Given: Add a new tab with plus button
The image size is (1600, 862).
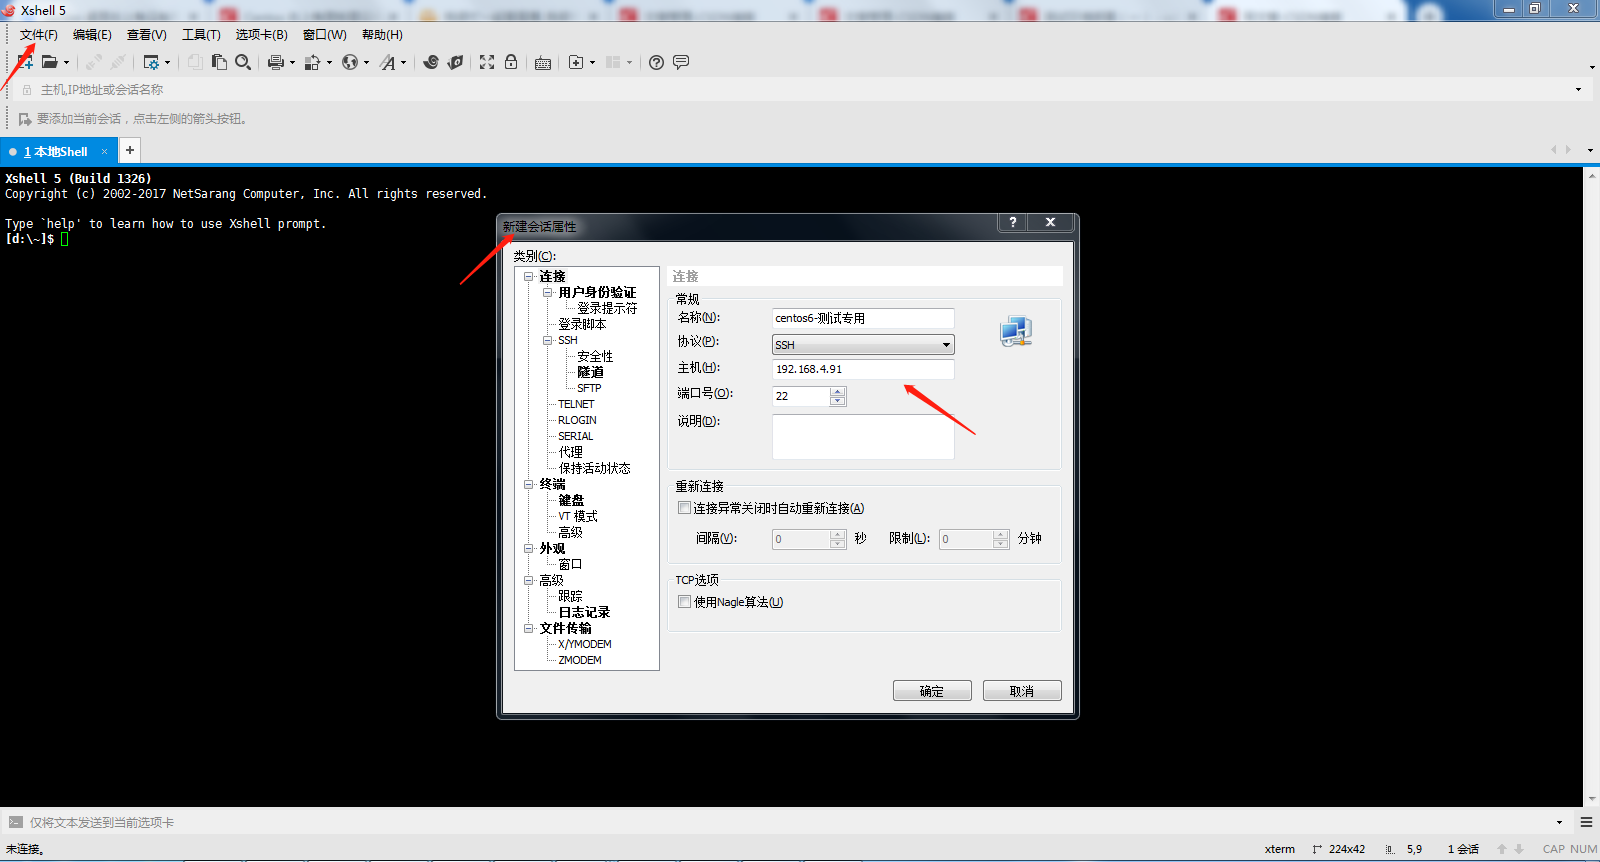Looking at the screenshot, I should click(130, 150).
